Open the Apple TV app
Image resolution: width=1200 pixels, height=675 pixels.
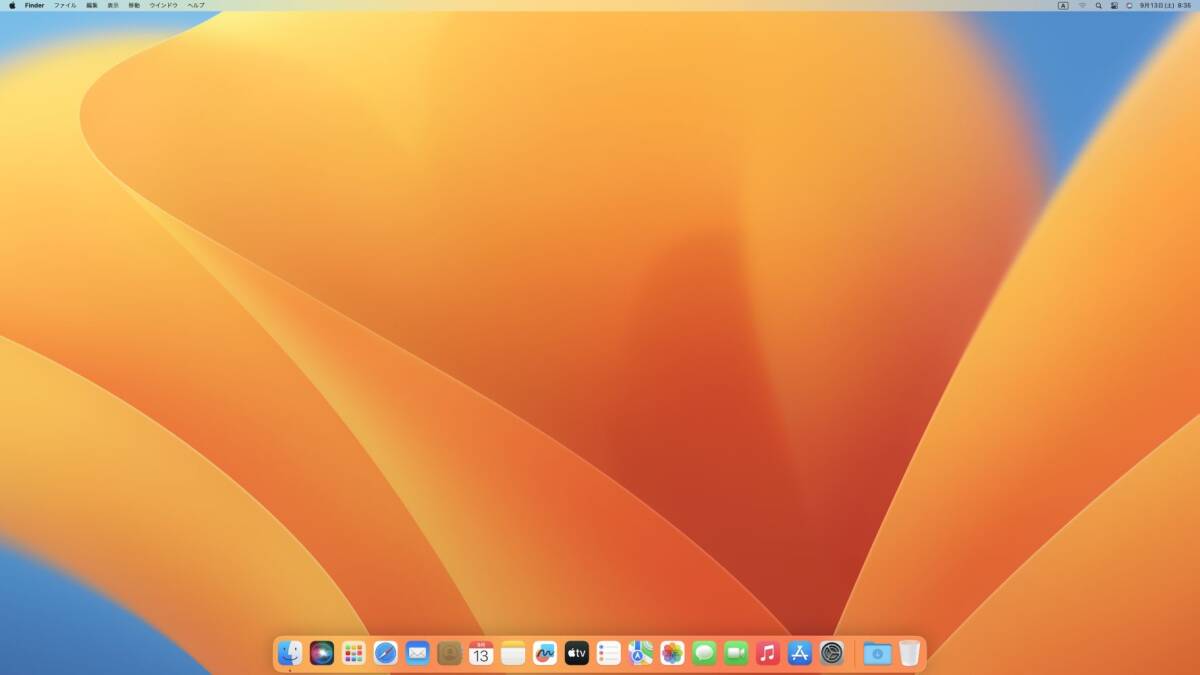point(577,654)
